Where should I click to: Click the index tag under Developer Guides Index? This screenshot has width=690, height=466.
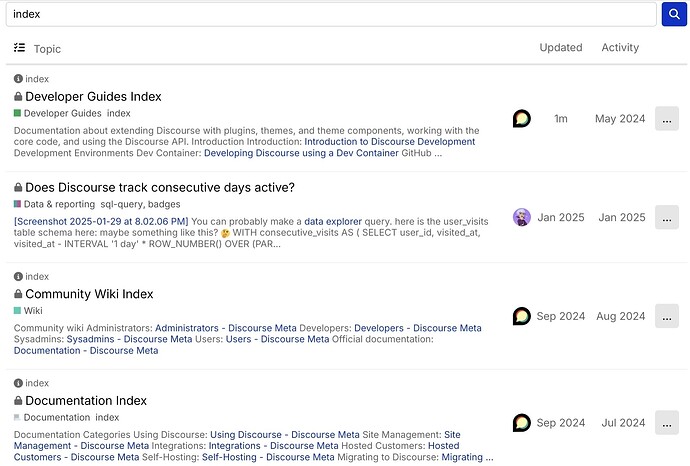(119, 113)
